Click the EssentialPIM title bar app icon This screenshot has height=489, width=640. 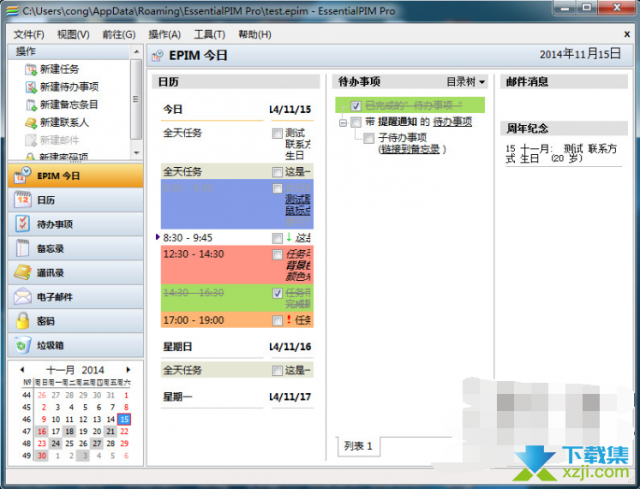[12, 11]
